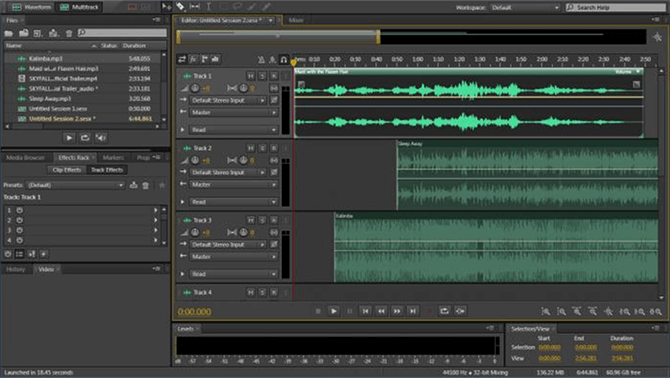Select the Slip tool in top toolbar
This screenshot has height=378, width=670.
point(195,7)
